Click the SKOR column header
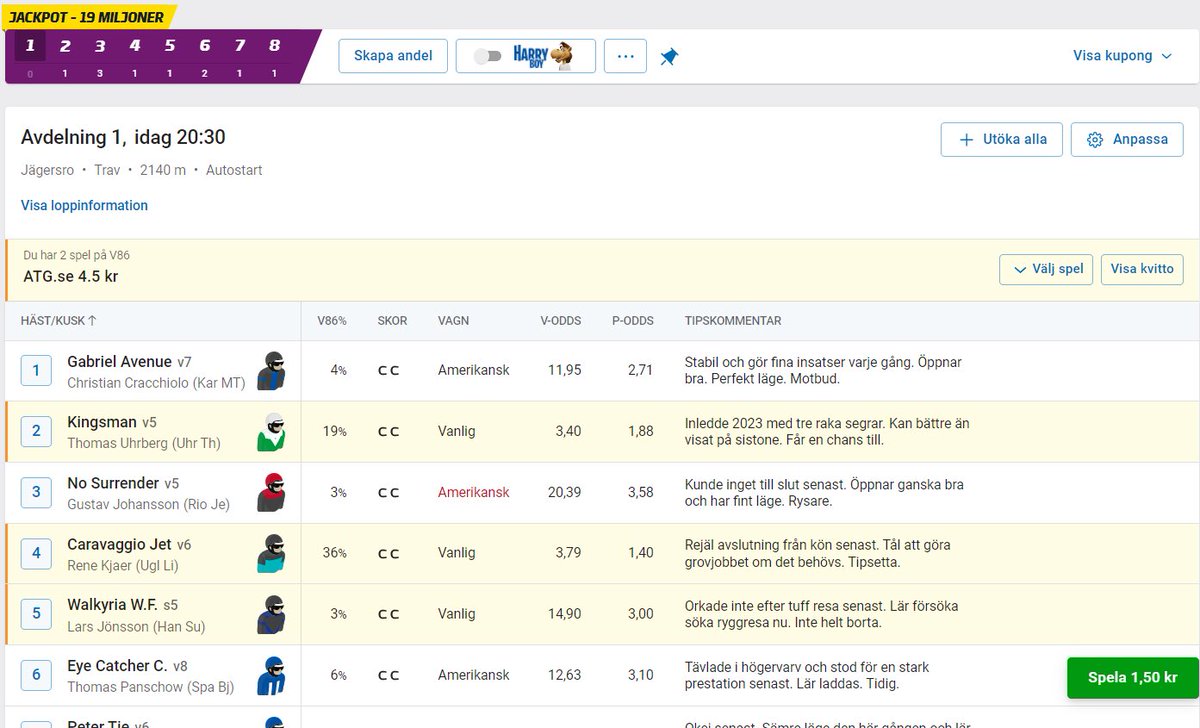Screen dimensions: 1200x728 click(x=392, y=321)
